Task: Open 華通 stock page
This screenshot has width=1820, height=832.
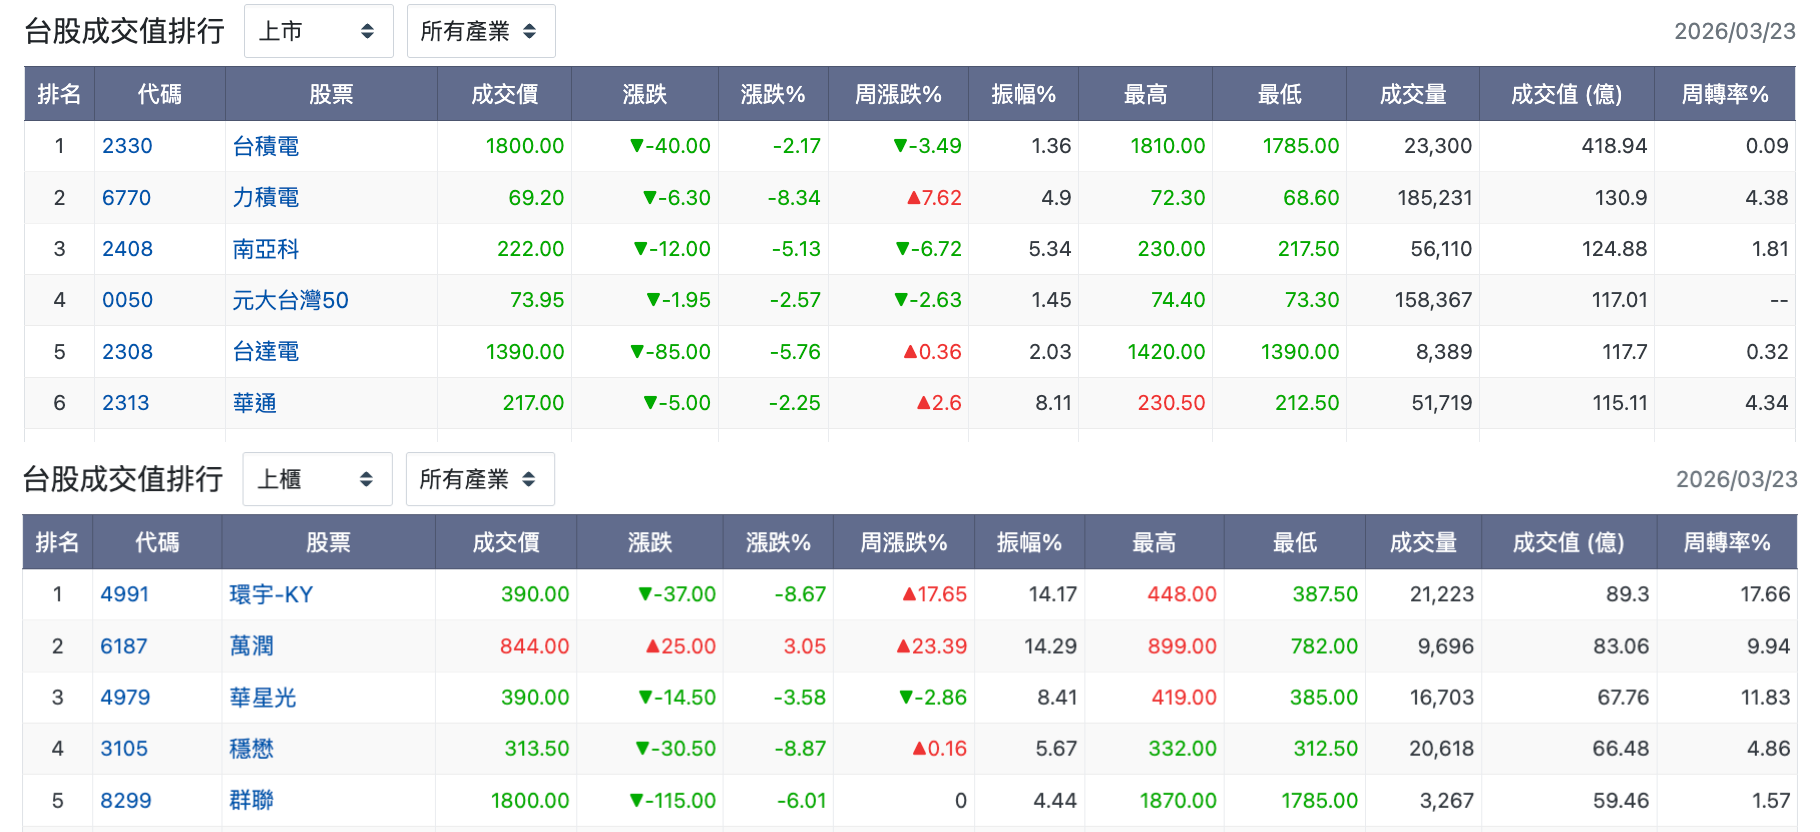Action: (x=255, y=403)
